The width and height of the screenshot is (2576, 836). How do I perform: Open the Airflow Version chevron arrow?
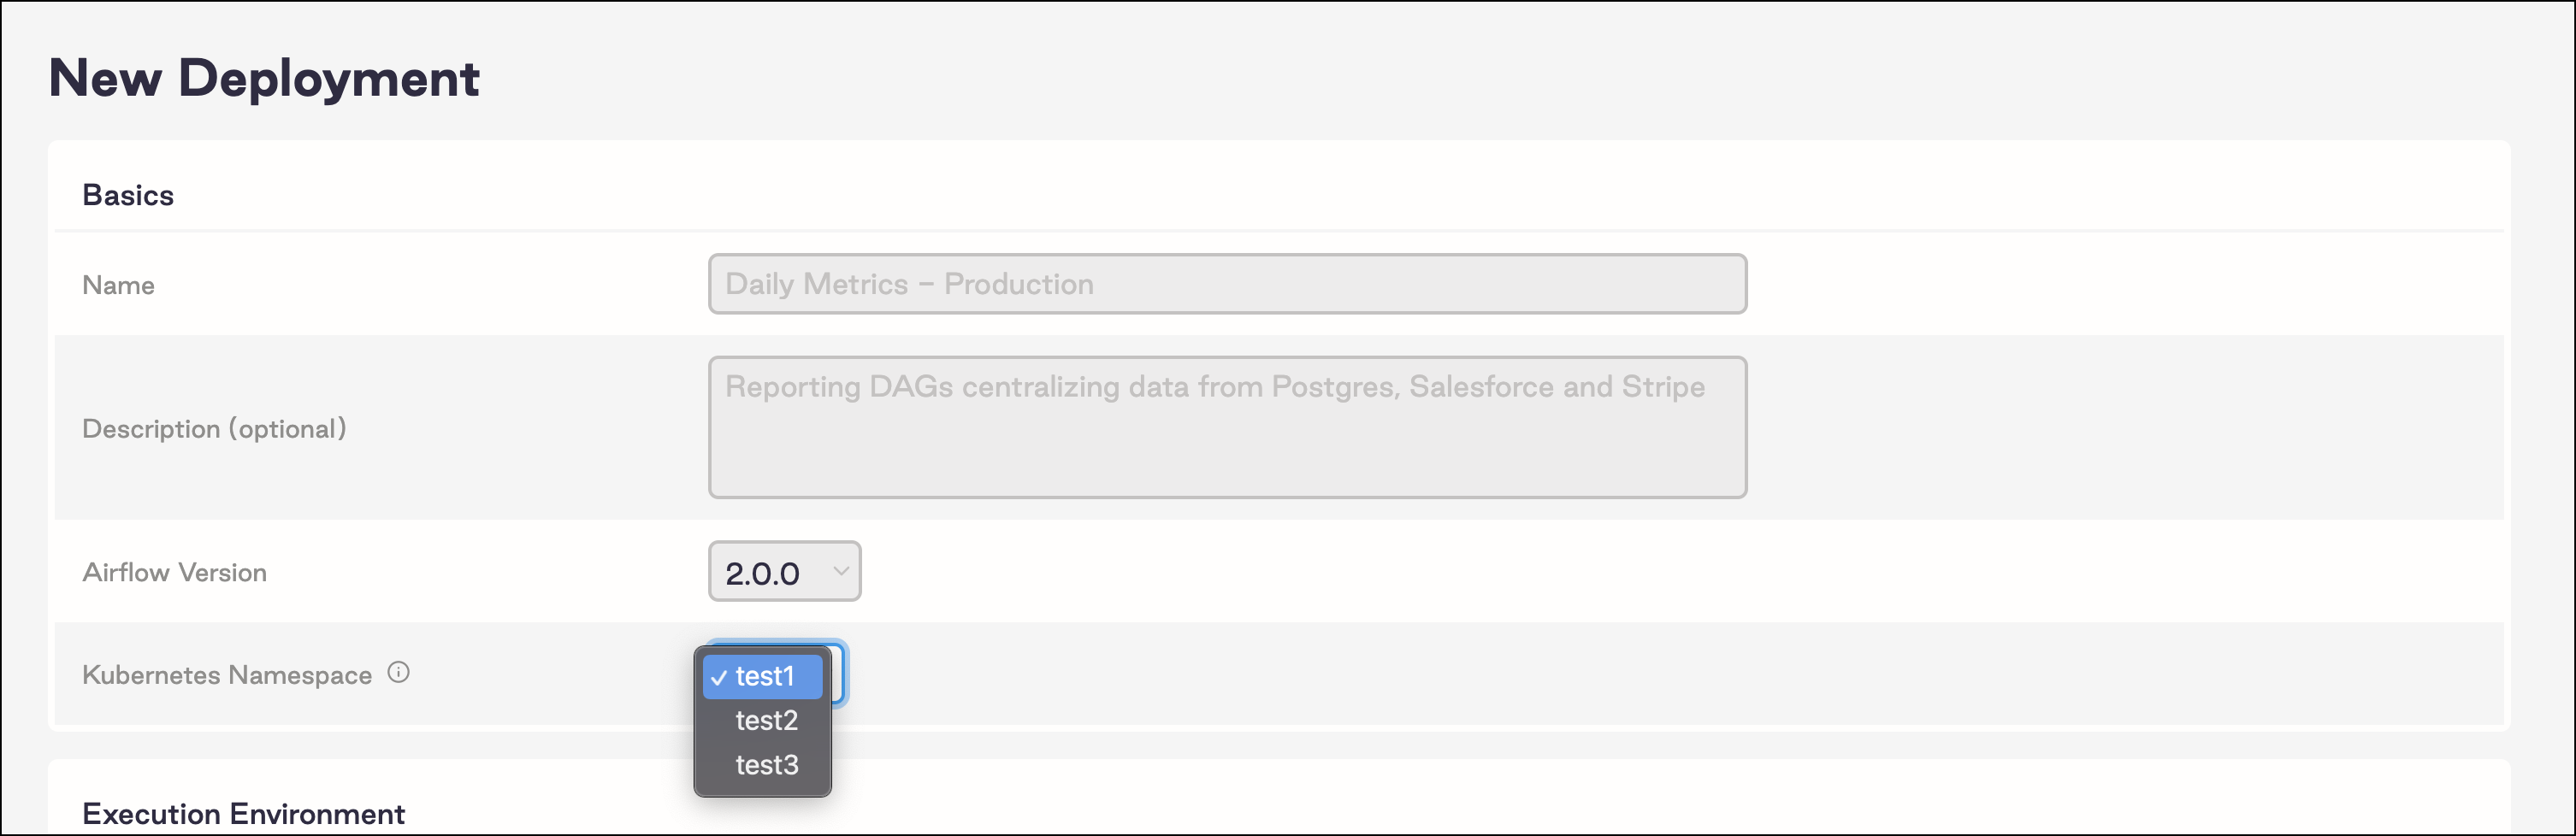pyautogui.click(x=837, y=571)
